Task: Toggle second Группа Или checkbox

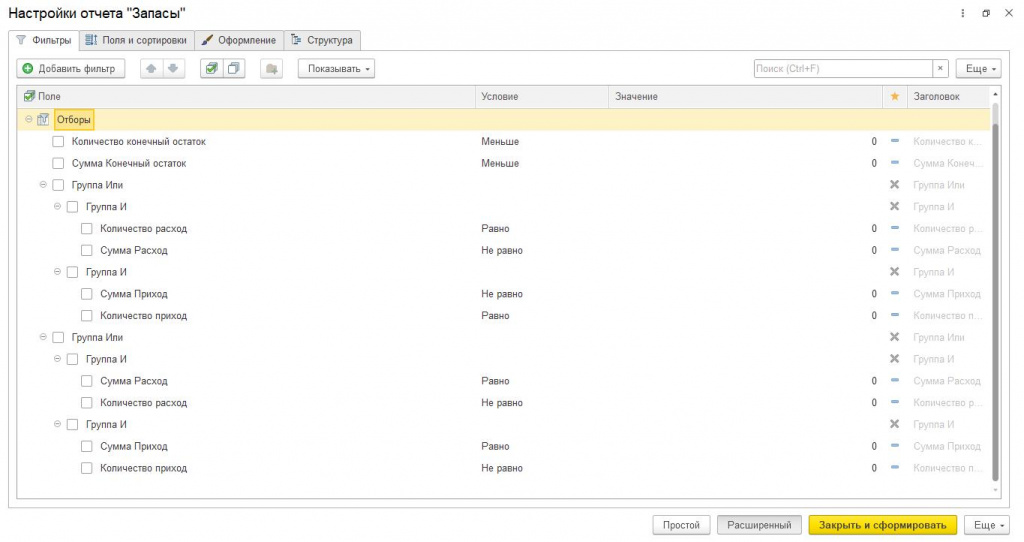Action: 58,338
